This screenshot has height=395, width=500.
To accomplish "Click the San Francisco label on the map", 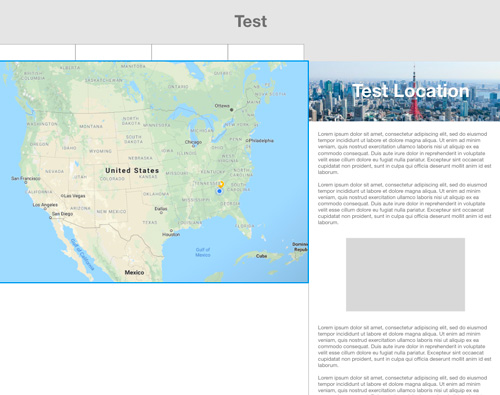I will [26, 178].
